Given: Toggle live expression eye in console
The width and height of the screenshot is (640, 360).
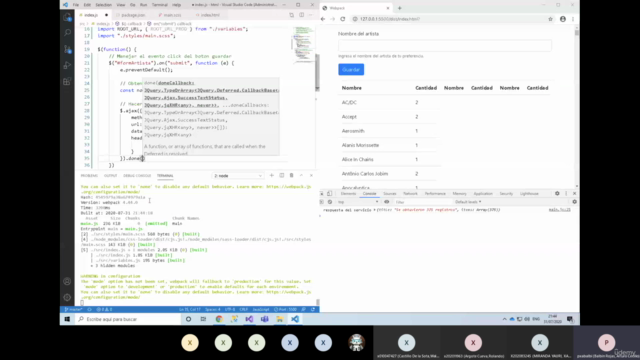Looking at the screenshot, I should click(387, 202).
